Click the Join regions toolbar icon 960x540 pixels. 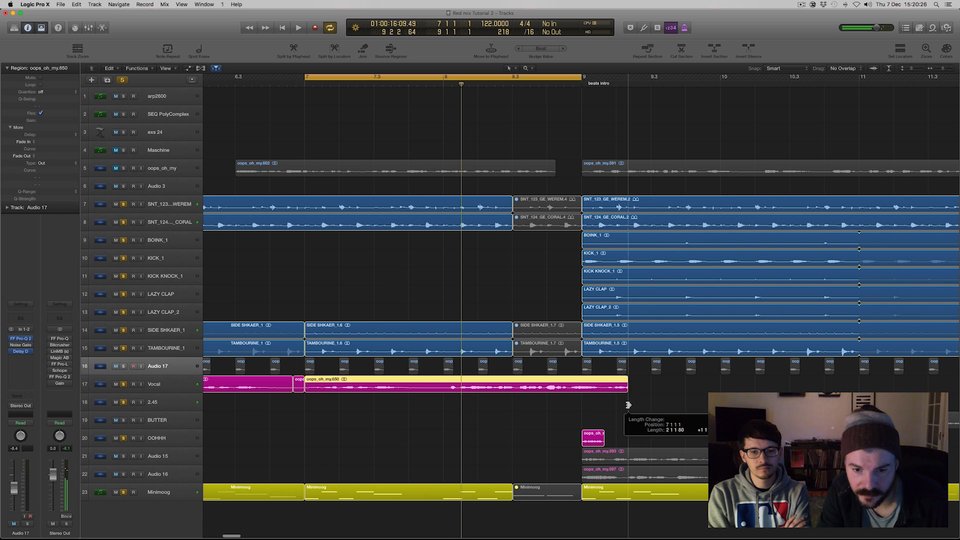(362, 50)
